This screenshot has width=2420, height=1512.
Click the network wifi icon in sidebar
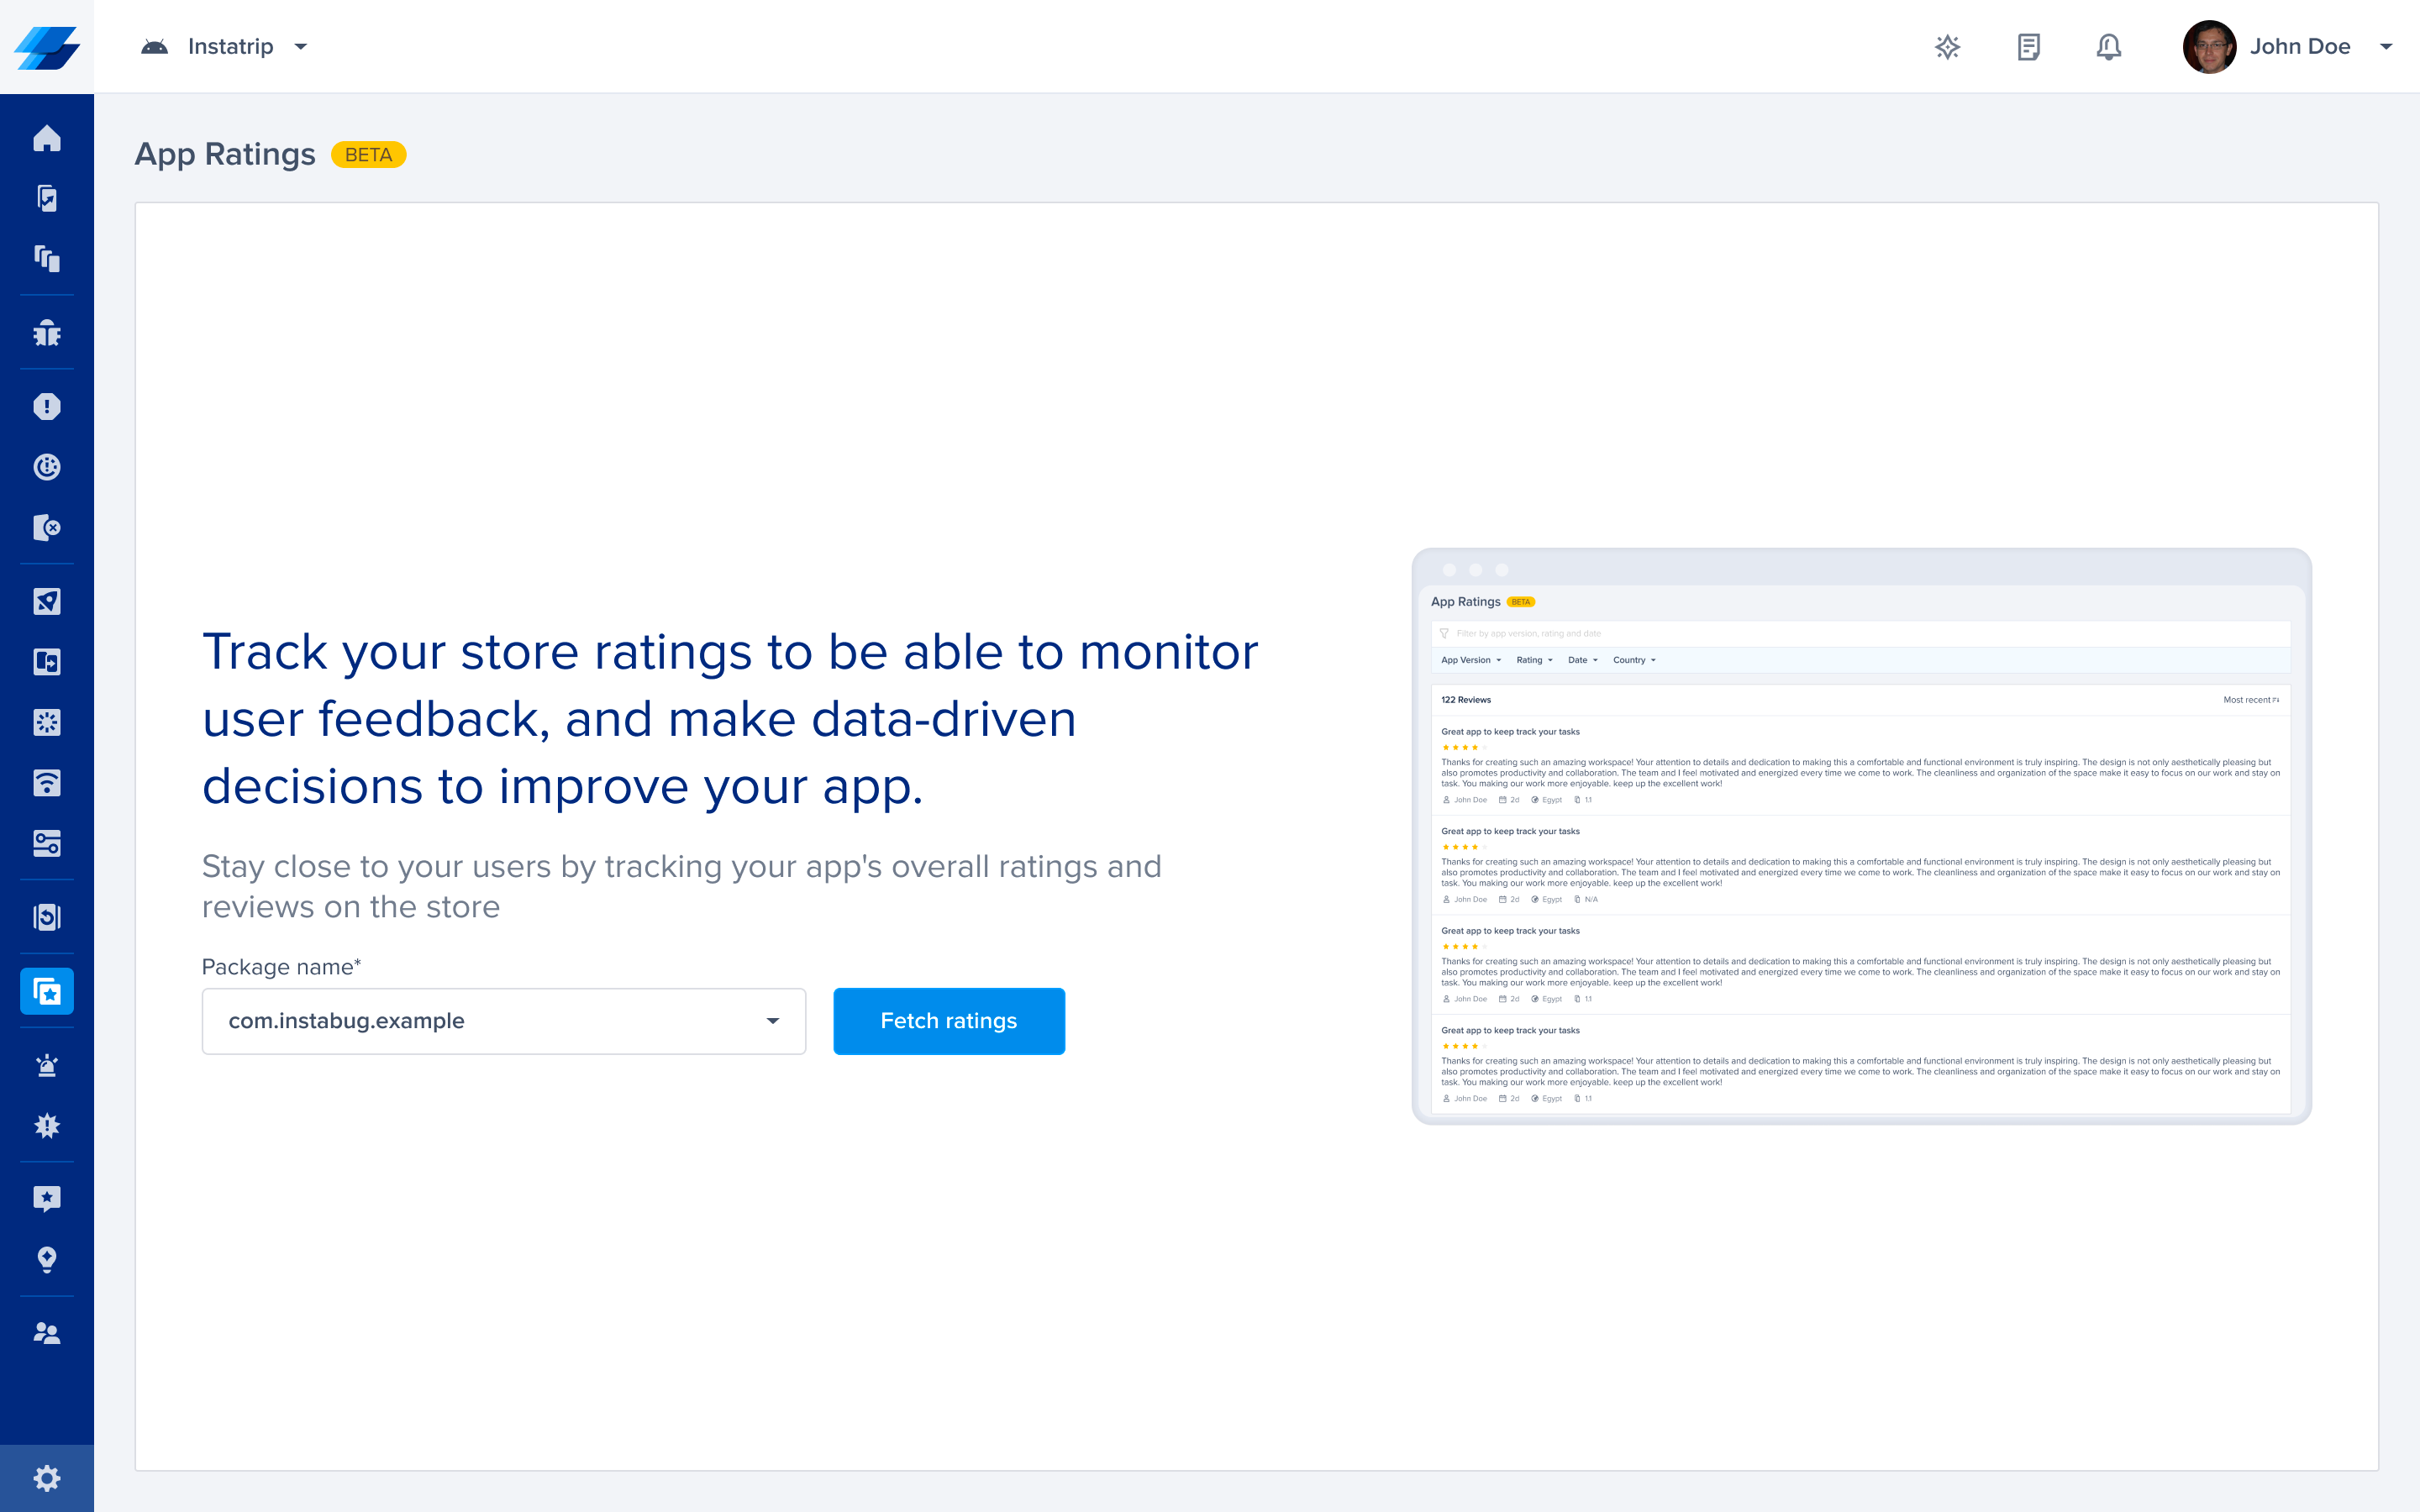click(46, 783)
